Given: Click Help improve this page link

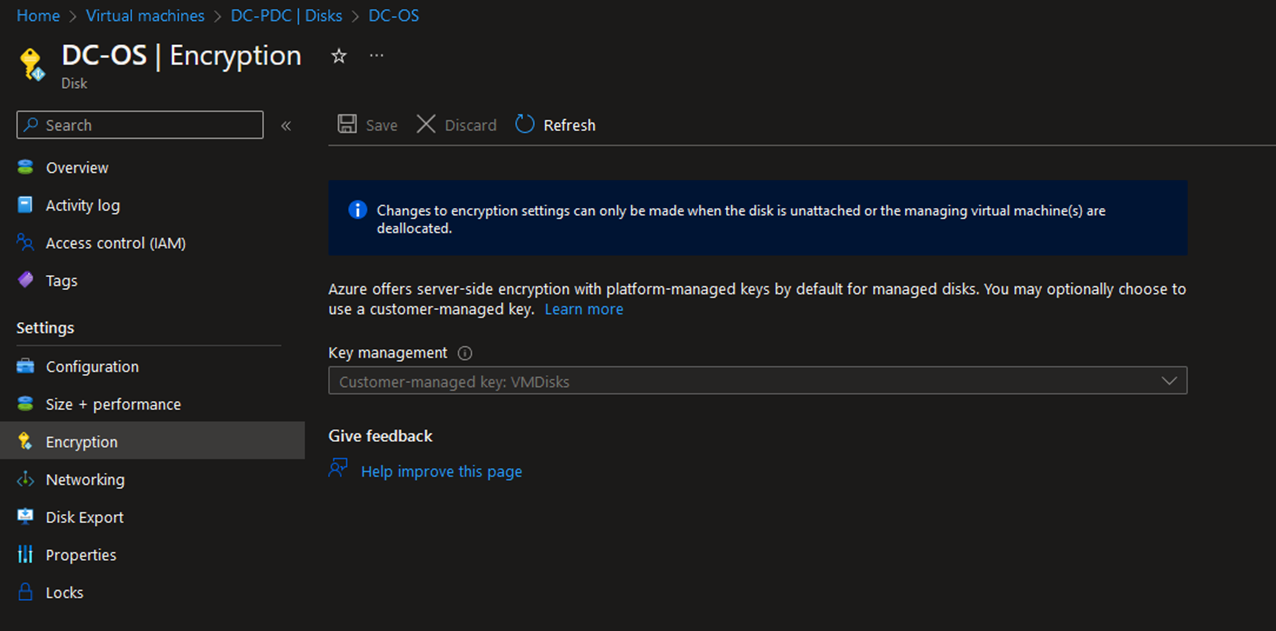Looking at the screenshot, I should (x=441, y=471).
